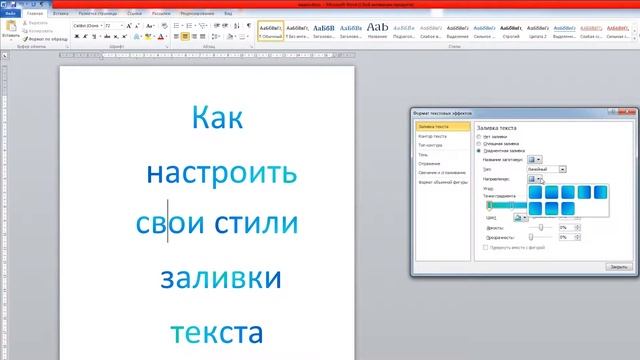Switch to the Разметка страницы tab
The image size is (640, 360).
(x=97, y=13)
